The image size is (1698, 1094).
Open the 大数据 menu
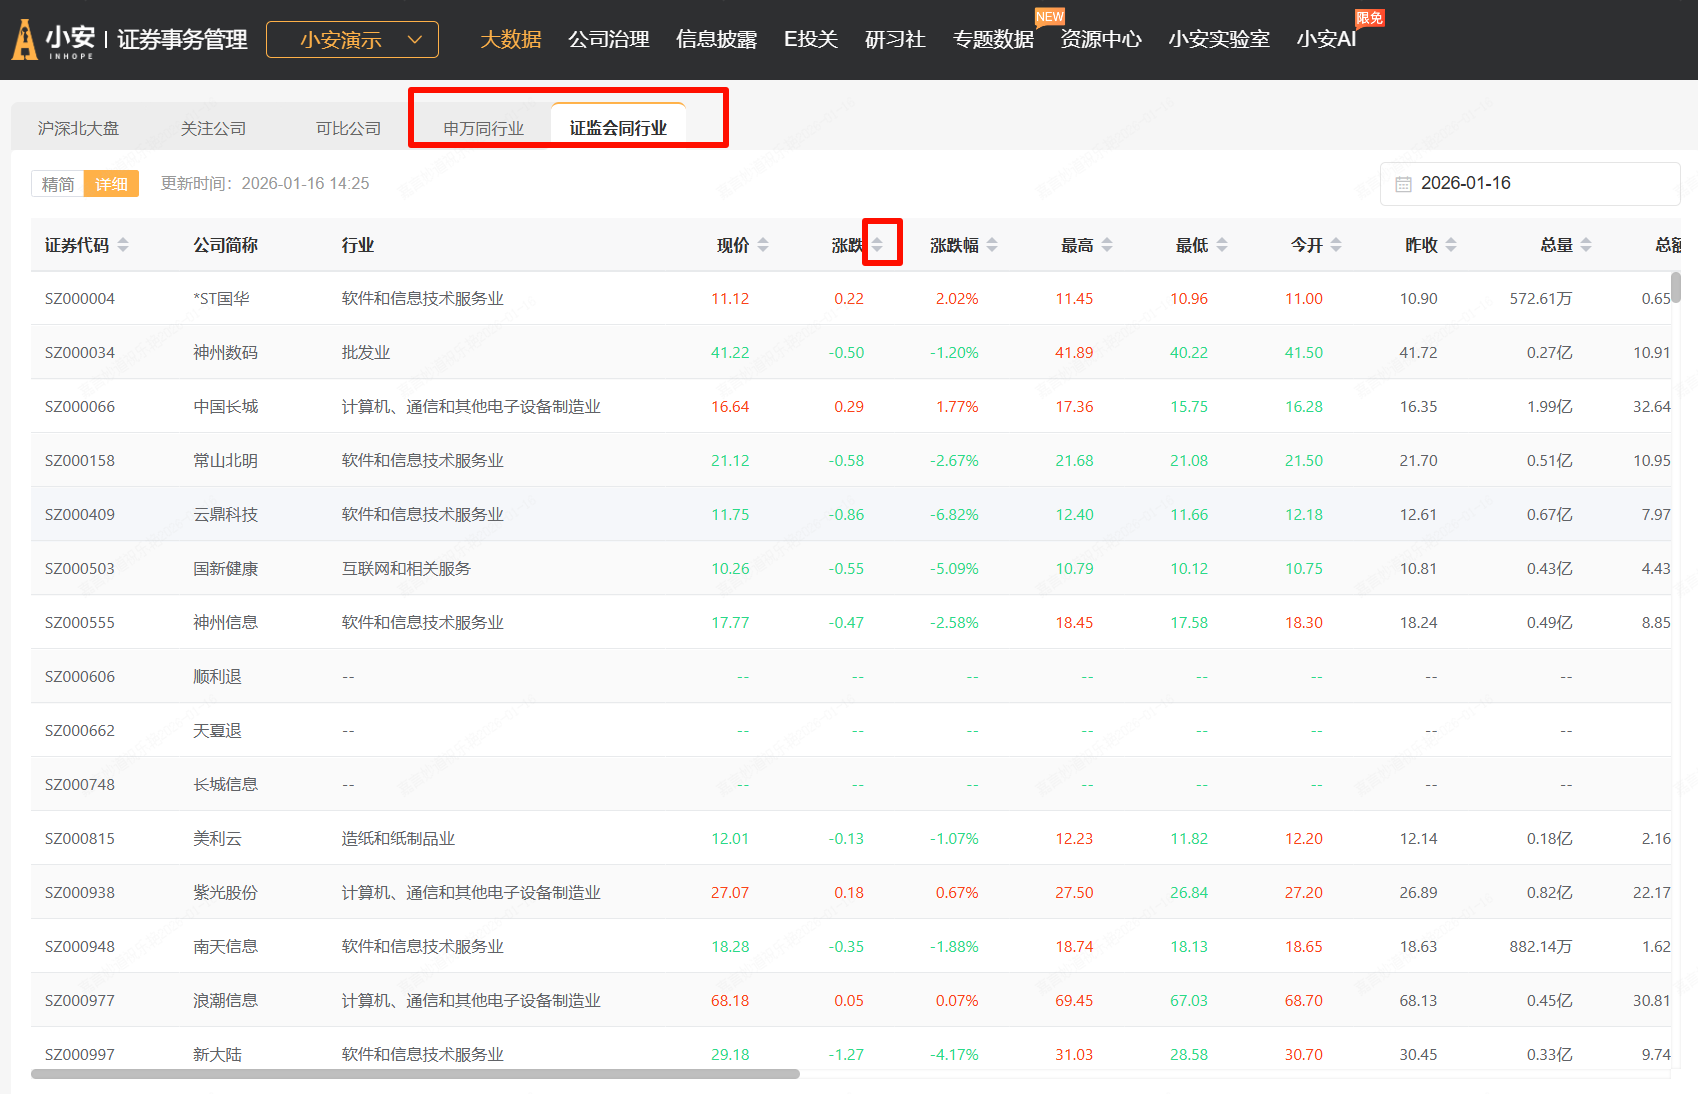point(510,39)
